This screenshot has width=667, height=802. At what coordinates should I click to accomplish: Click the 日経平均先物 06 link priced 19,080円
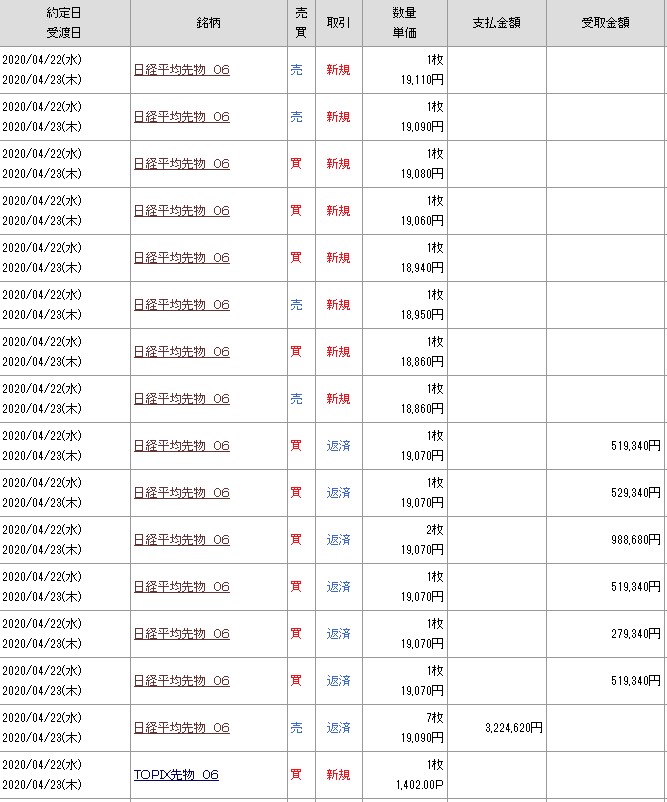[x=181, y=164]
